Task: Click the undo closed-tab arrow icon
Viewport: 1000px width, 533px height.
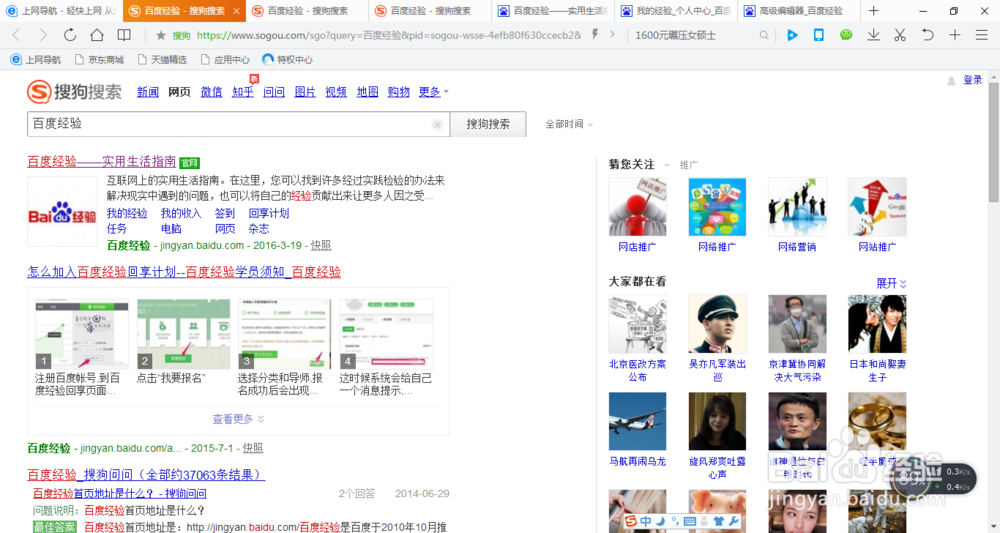Action: tap(927, 35)
